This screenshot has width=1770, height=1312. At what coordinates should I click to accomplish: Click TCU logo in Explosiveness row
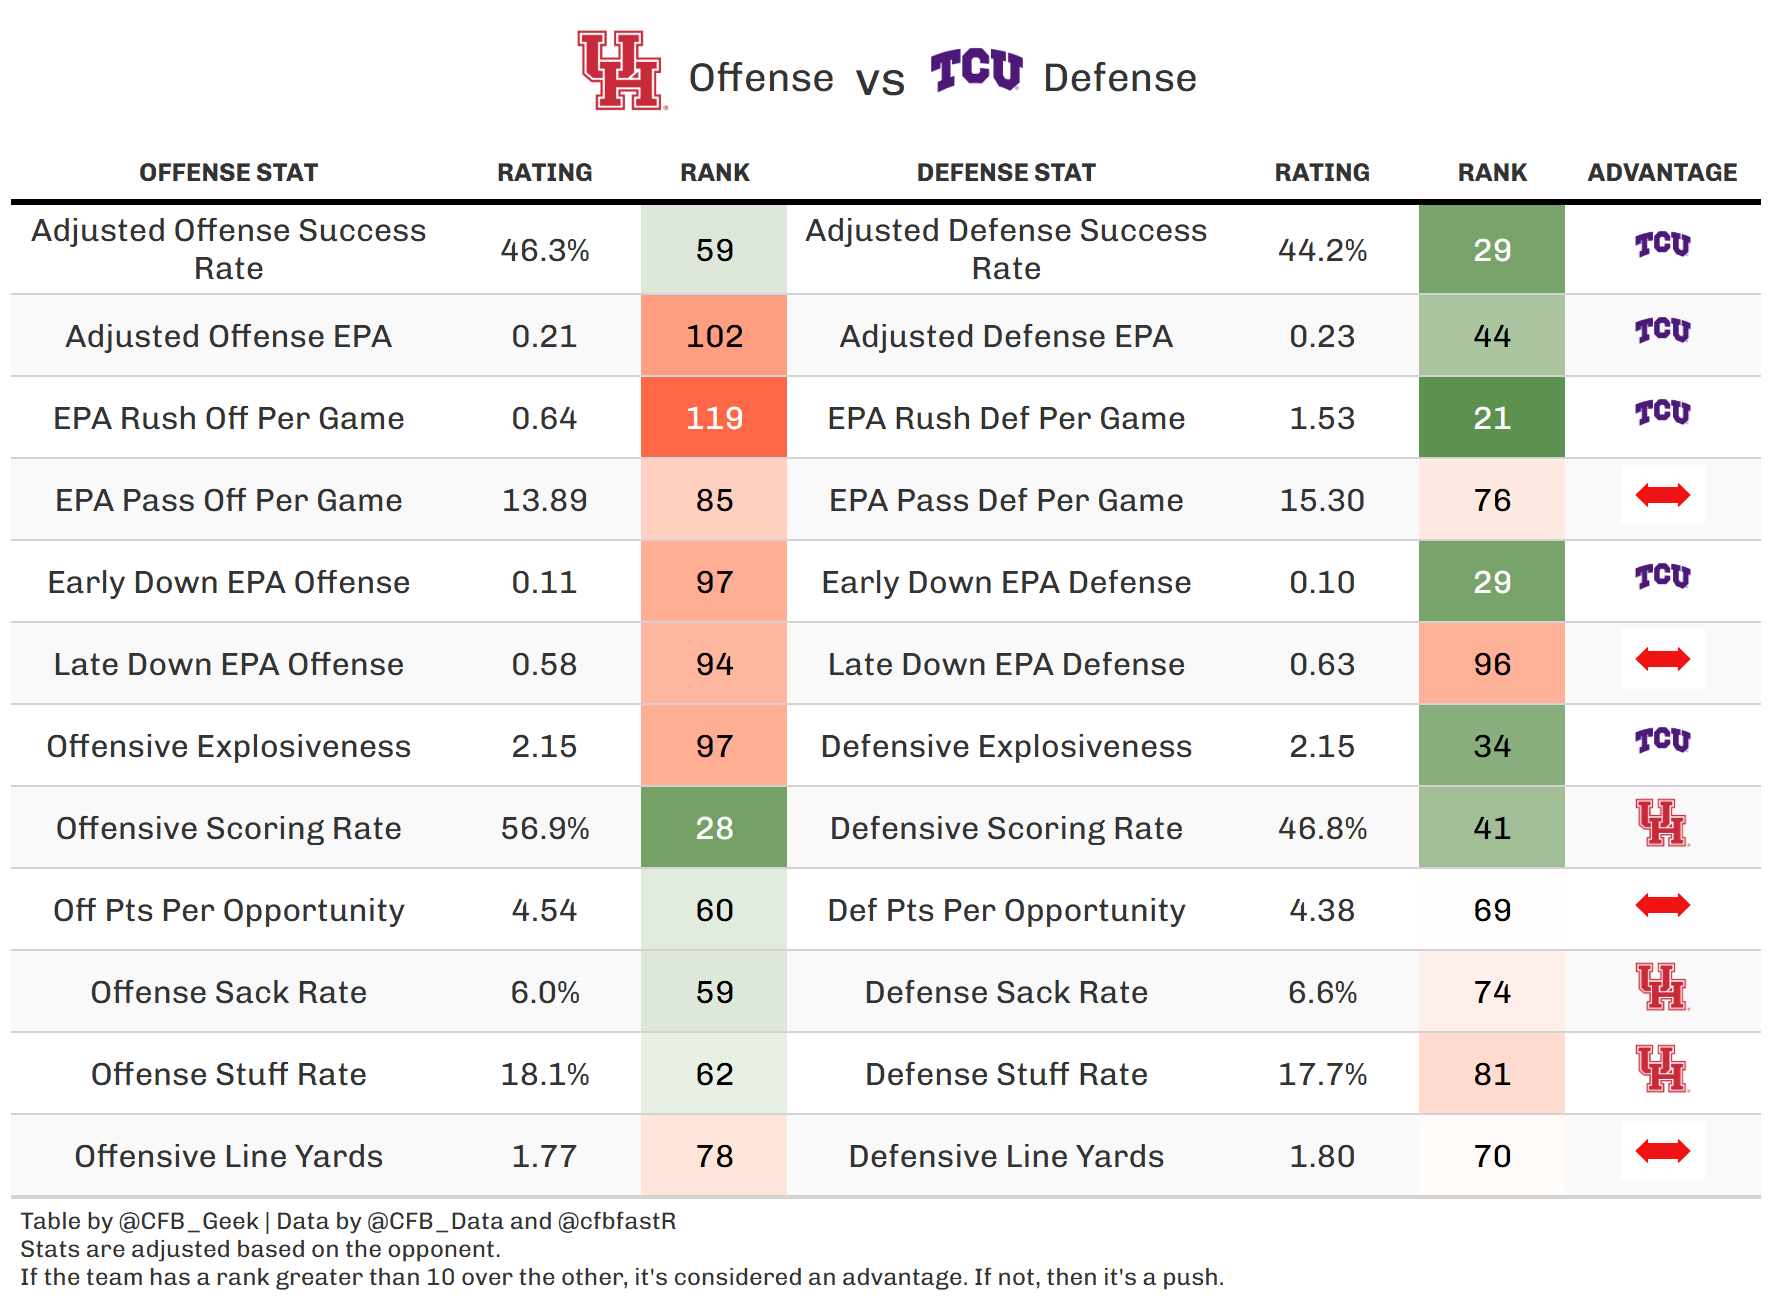pyautogui.click(x=1662, y=741)
